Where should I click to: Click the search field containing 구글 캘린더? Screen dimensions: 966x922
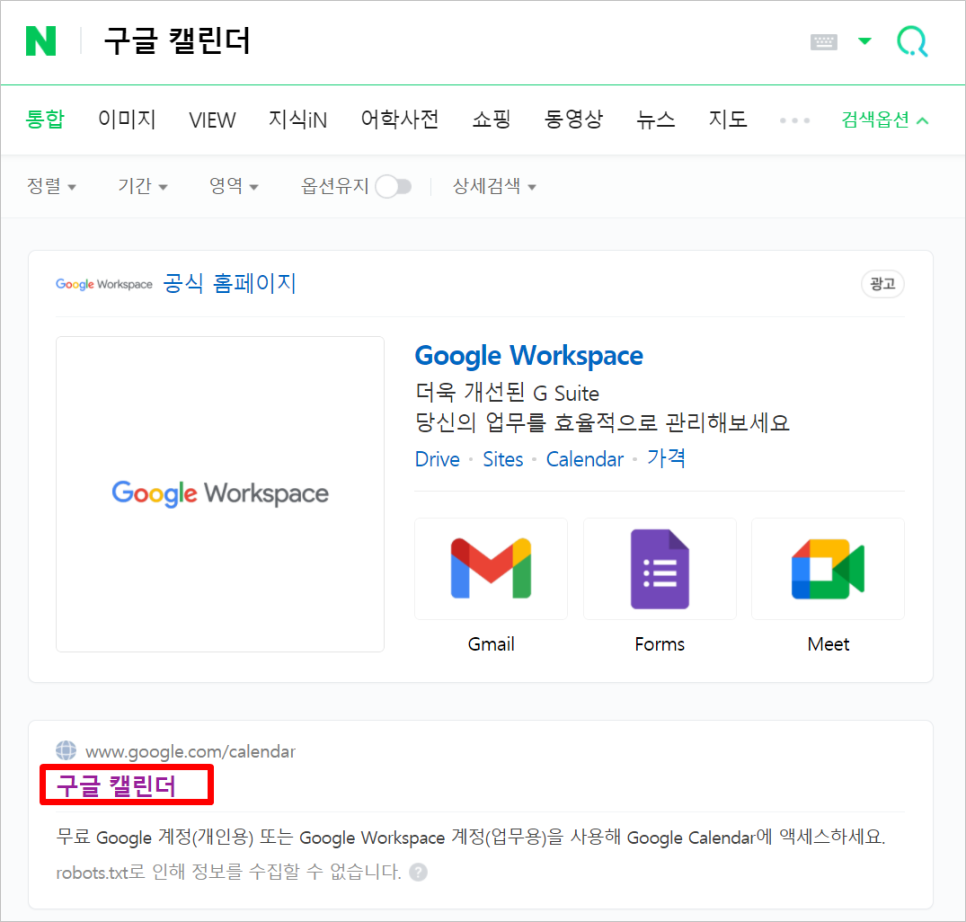pyautogui.click(x=177, y=41)
